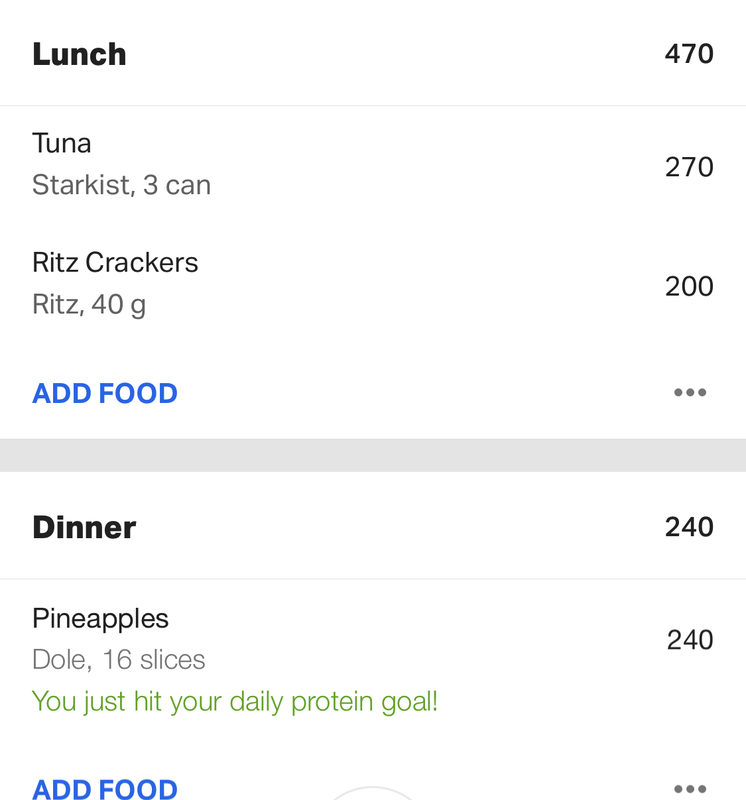Select the Dole, 16 slices serving text
The height and width of the screenshot is (800, 746).
point(118,660)
